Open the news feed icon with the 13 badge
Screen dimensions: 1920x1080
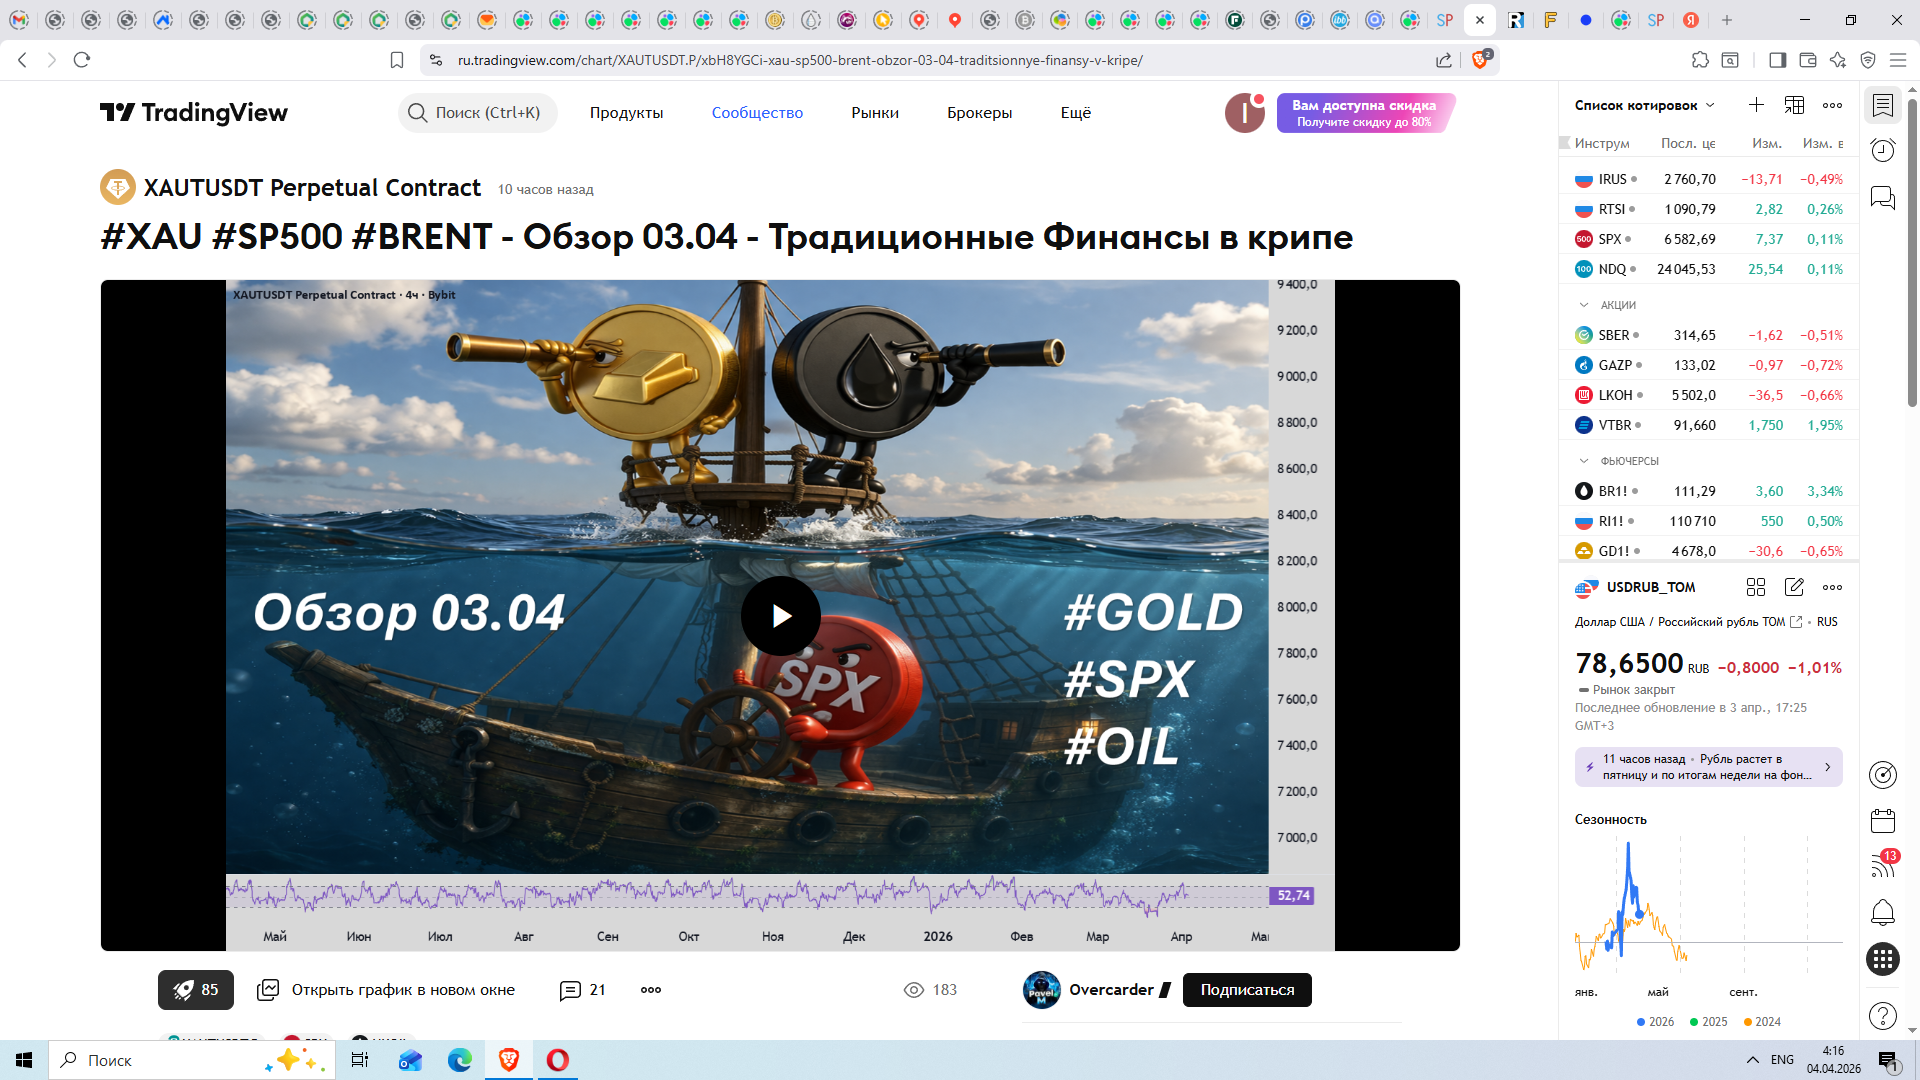1883,866
